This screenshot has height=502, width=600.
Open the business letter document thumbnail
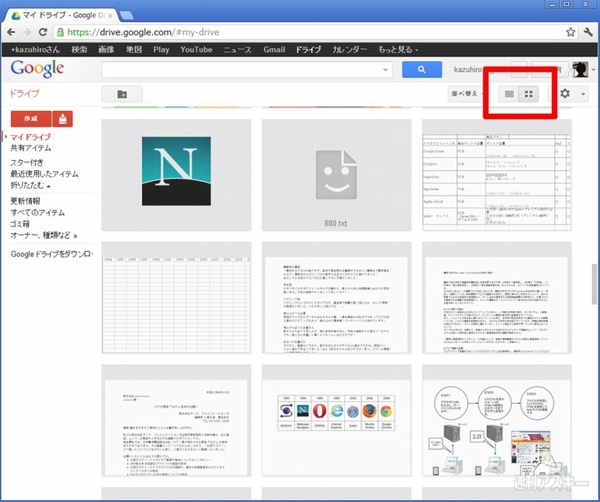176,420
